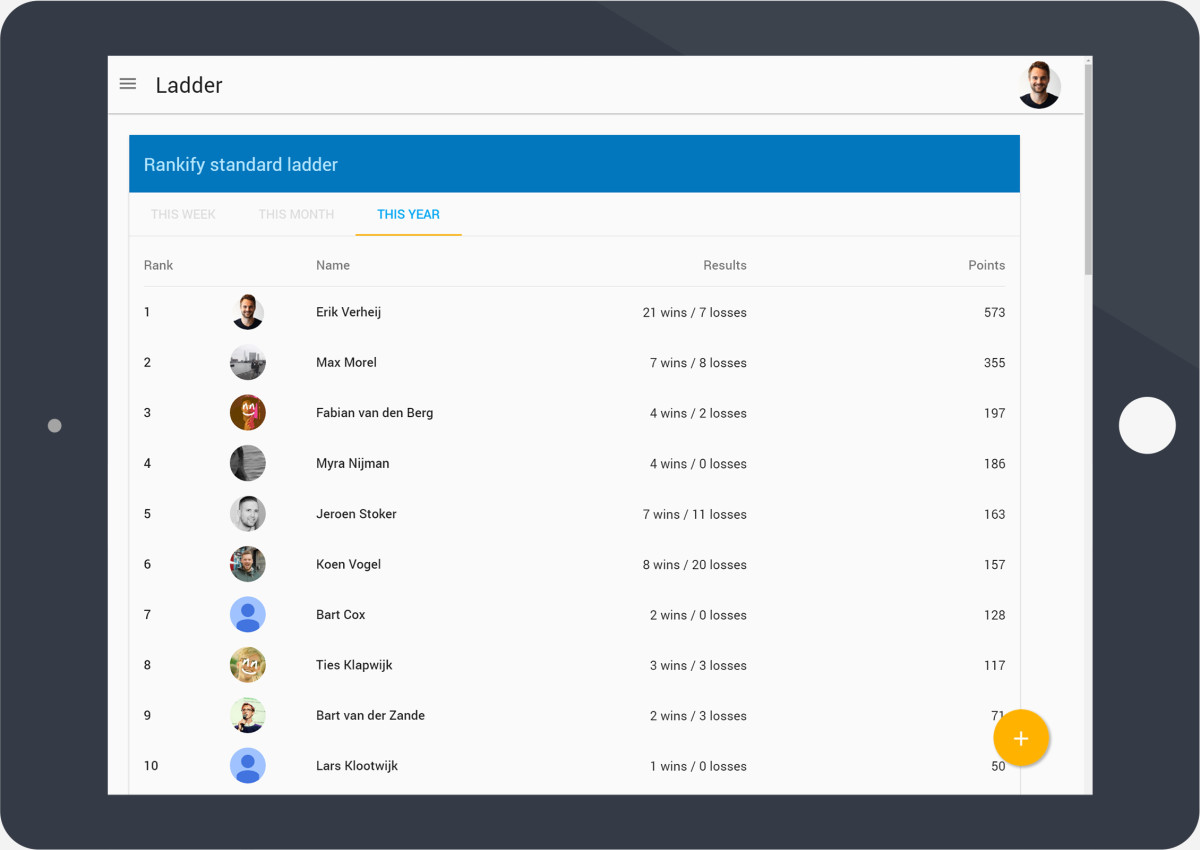Select the name Koen Vogel
Viewport: 1200px width, 850px height.
pos(348,564)
